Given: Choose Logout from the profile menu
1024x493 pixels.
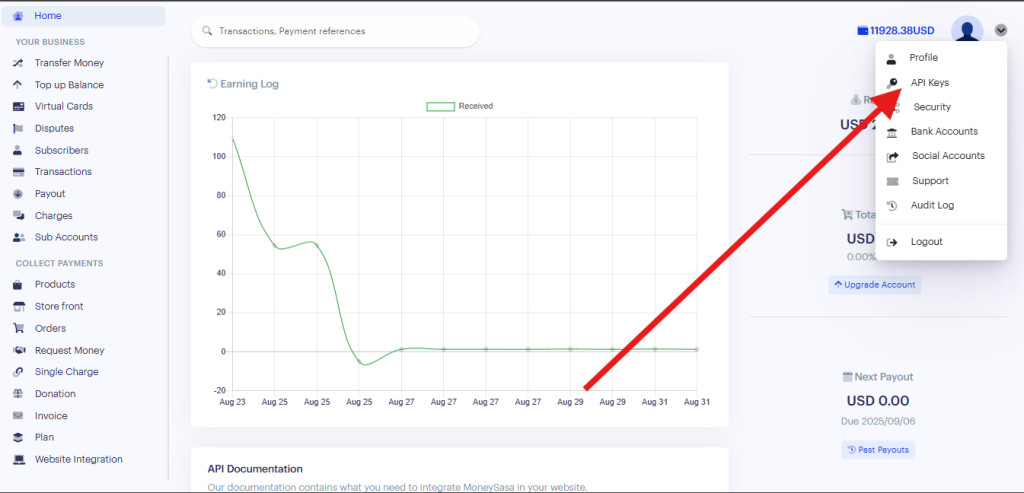Looking at the screenshot, I should tap(926, 242).
